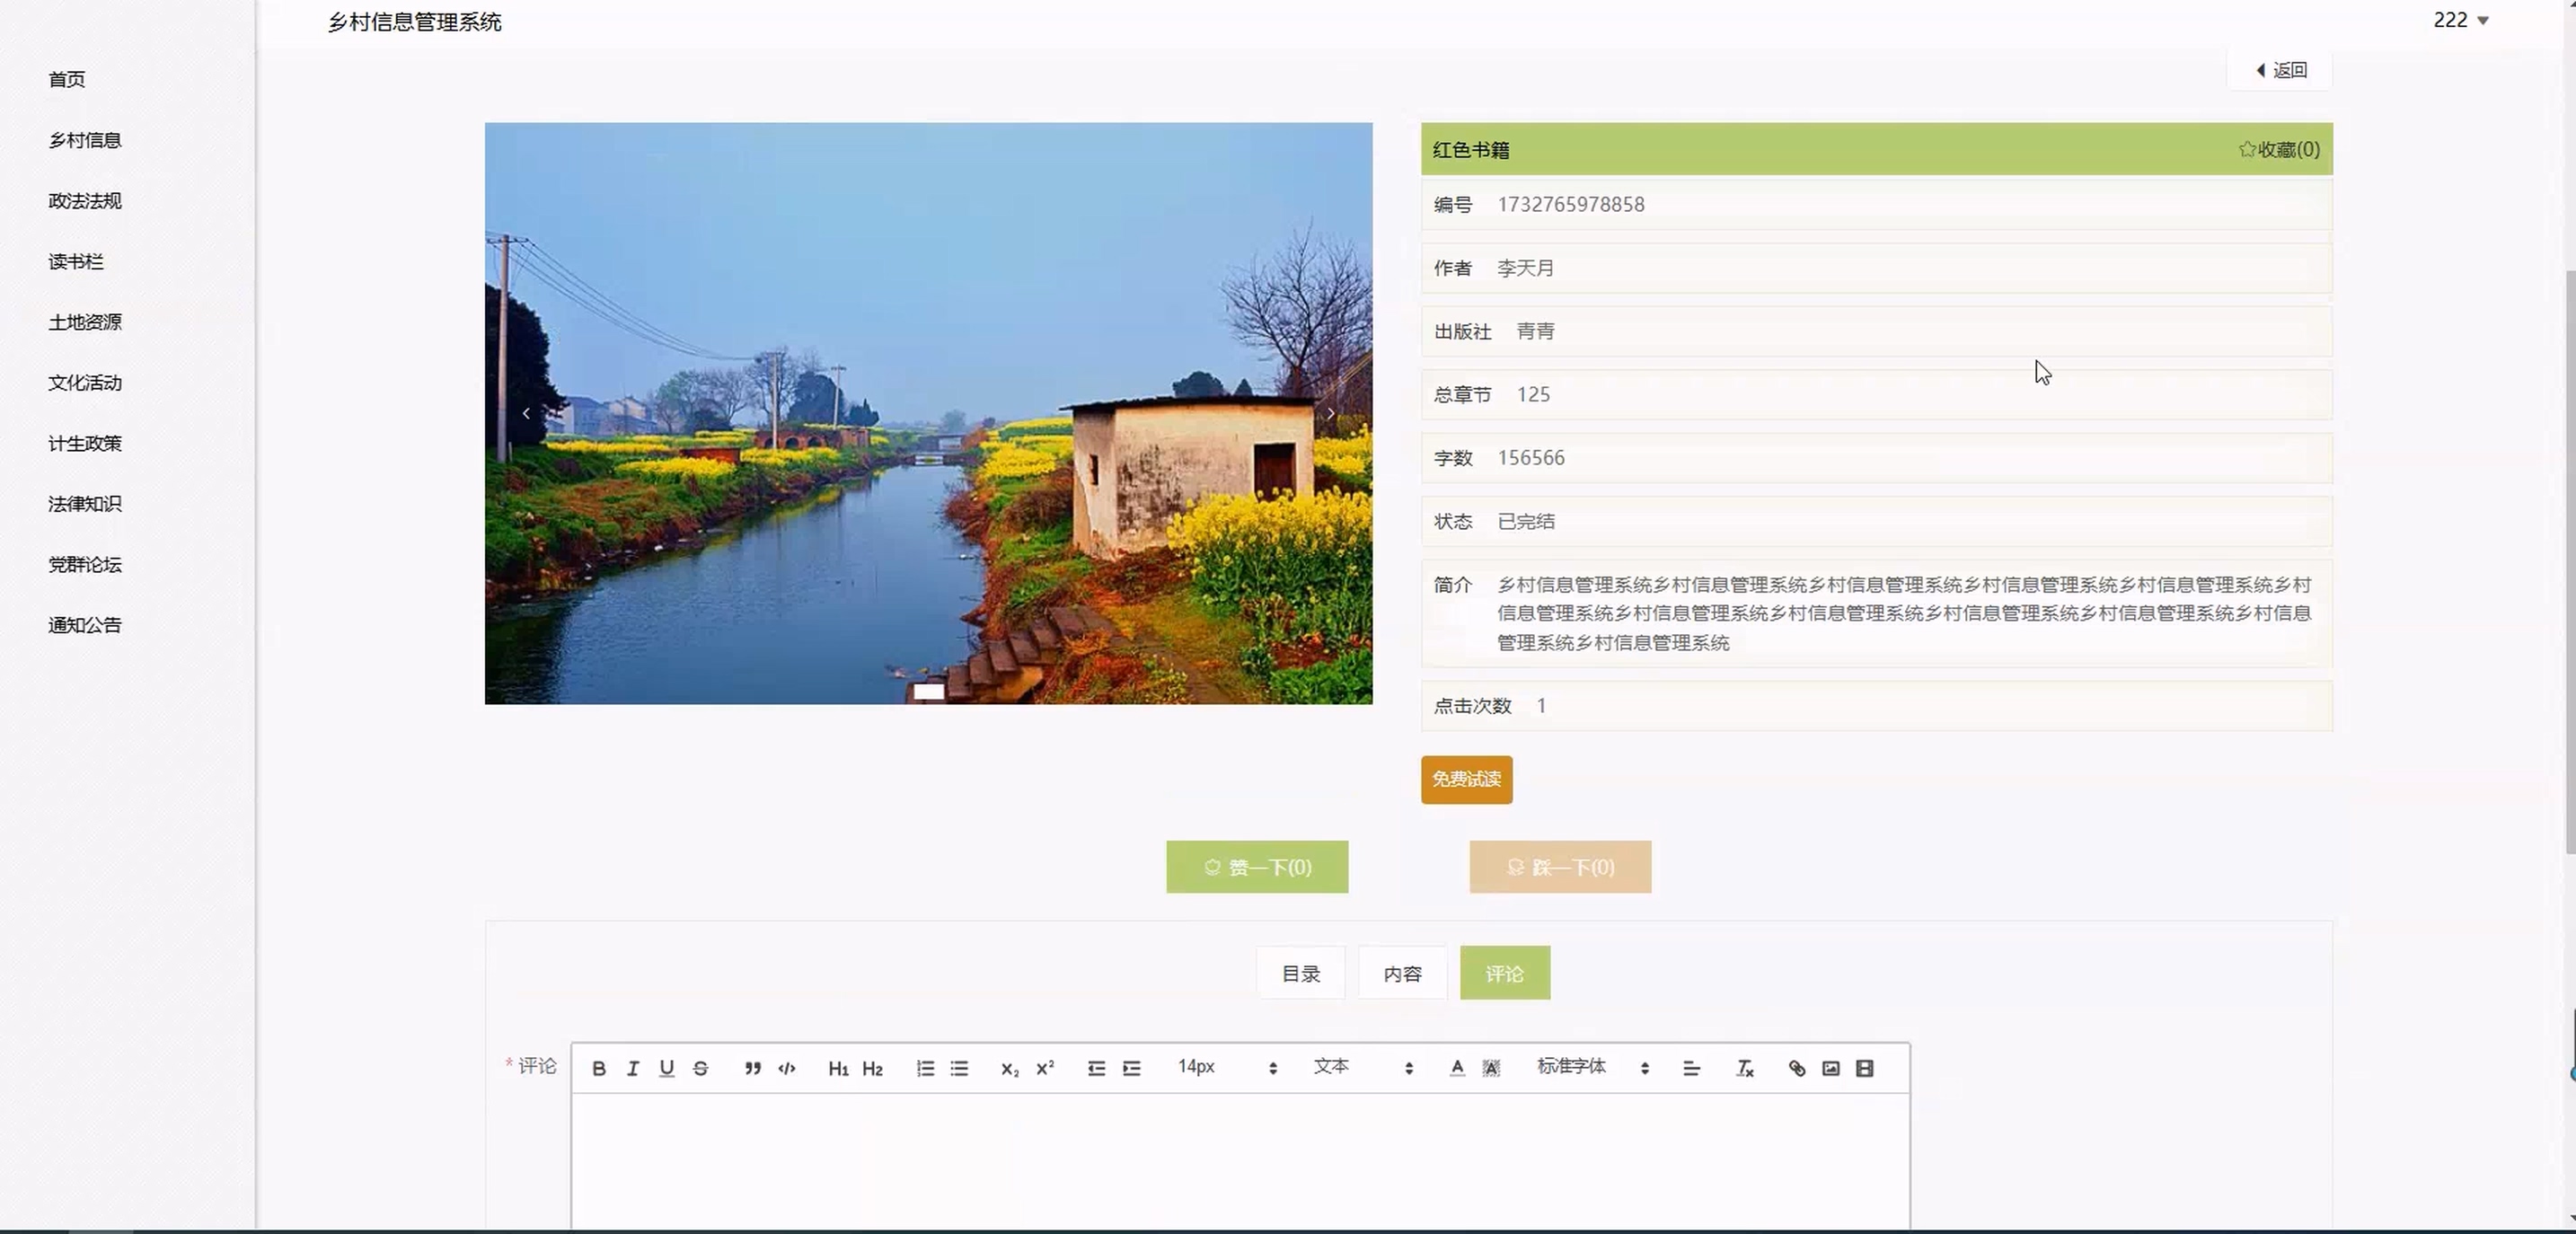
Task: Click the code block icon
Action: pyautogui.click(x=787, y=1068)
